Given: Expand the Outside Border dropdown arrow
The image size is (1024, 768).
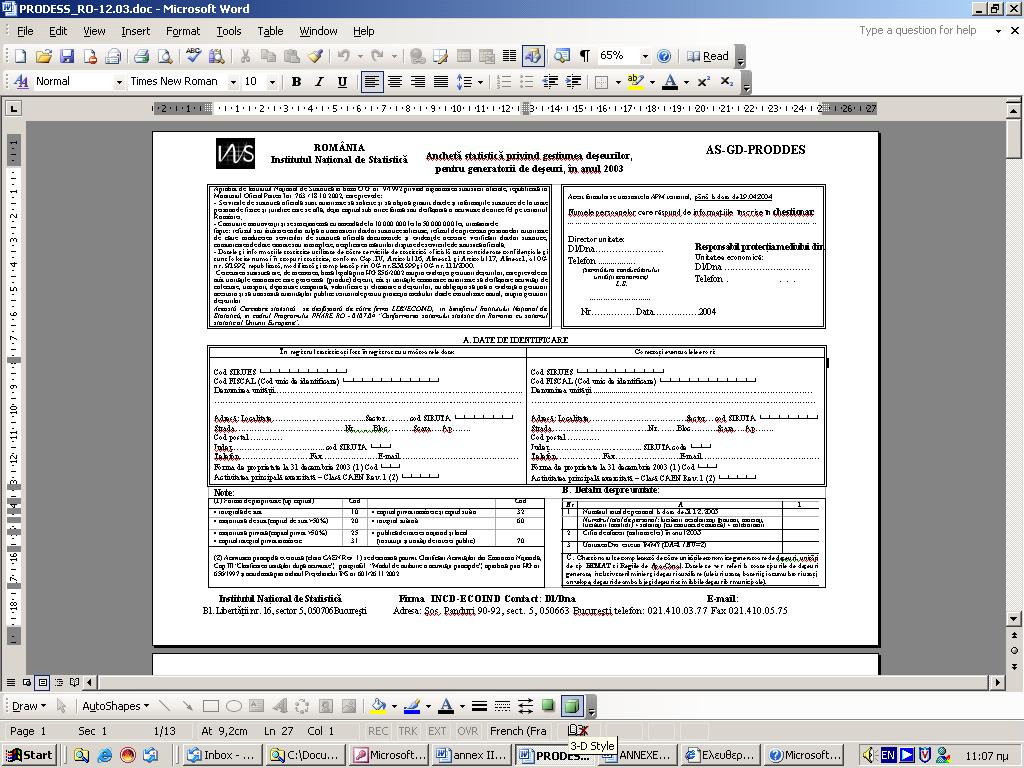Looking at the screenshot, I should coord(618,82).
